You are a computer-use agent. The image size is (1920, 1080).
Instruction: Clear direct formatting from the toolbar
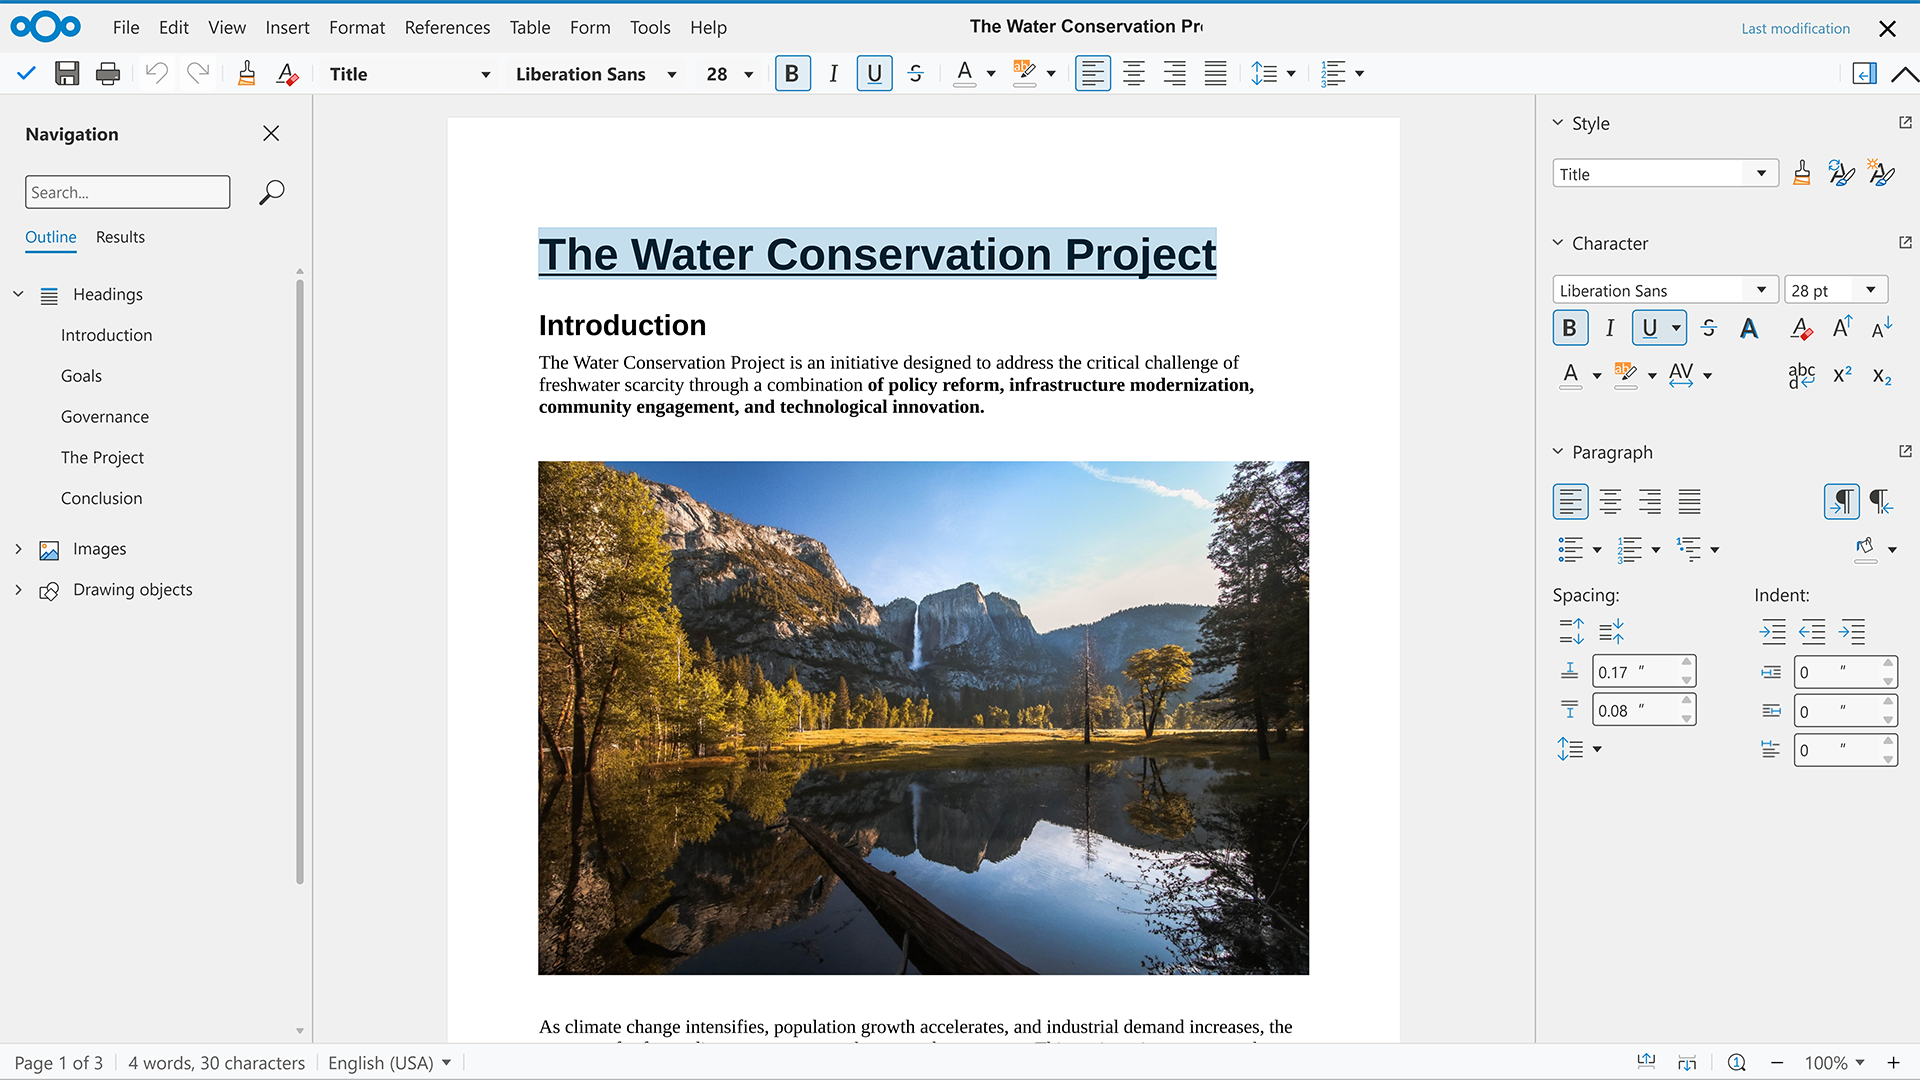point(288,73)
